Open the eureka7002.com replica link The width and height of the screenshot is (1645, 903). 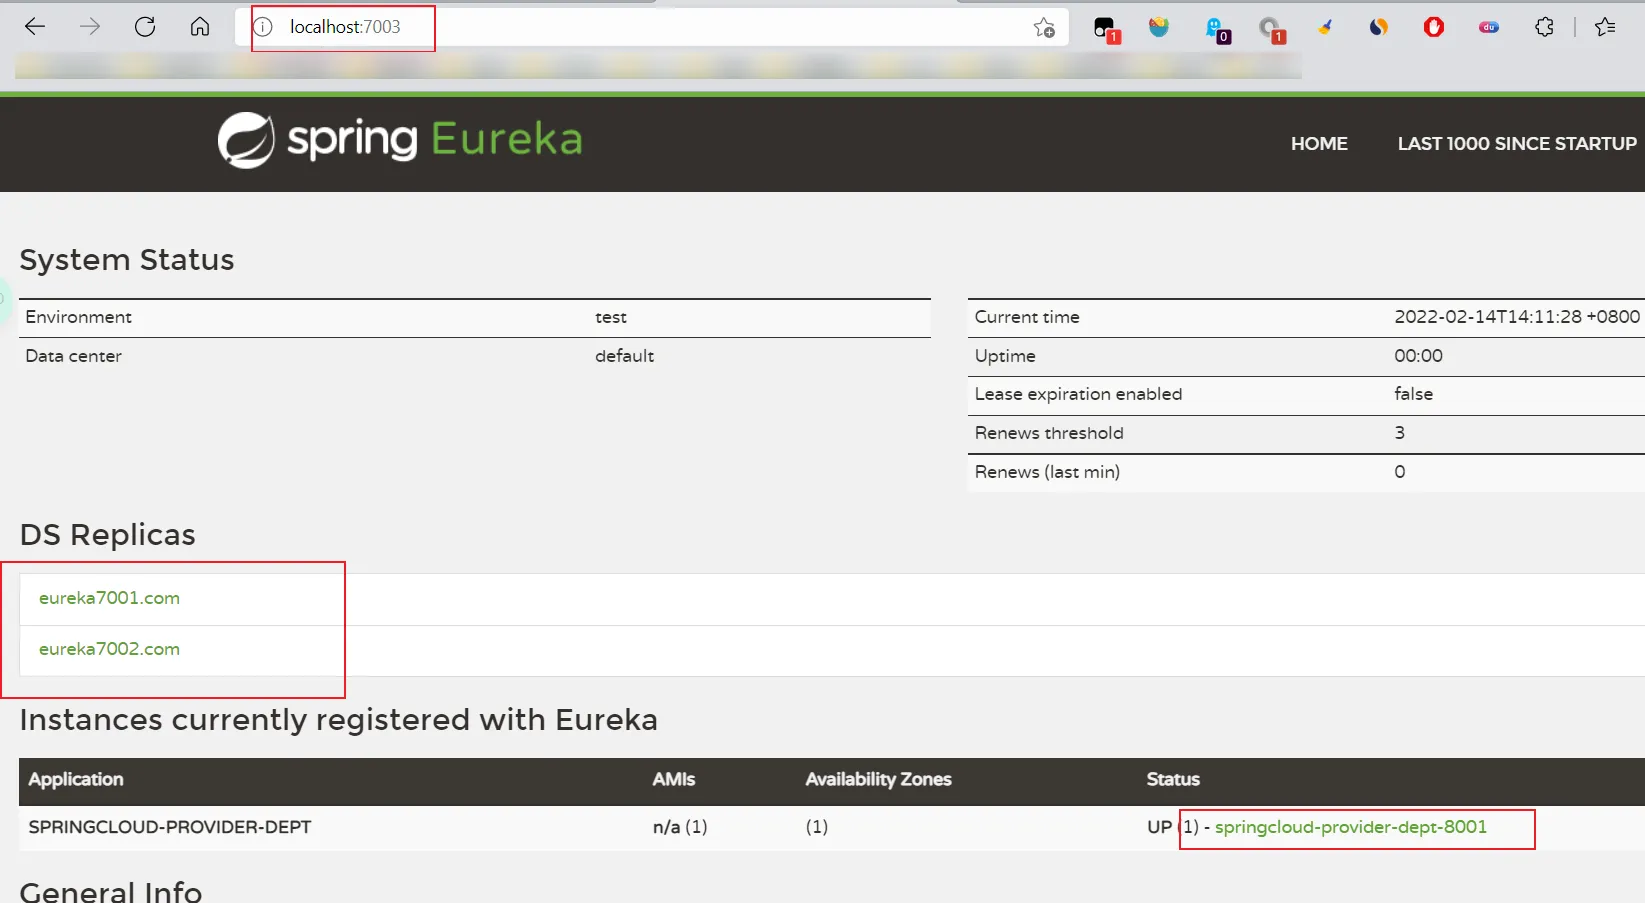point(109,649)
